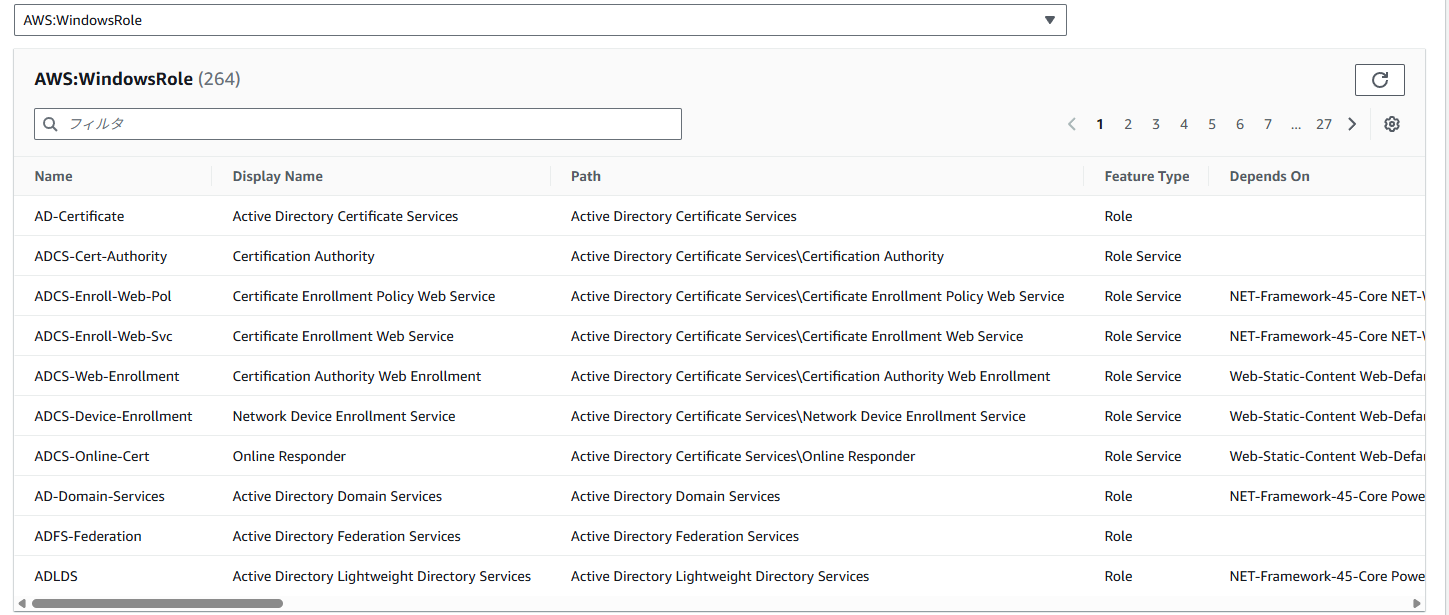Select the ADCS-Online-Cert name cell
Viewport: 1449px width, 615px height.
92,456
